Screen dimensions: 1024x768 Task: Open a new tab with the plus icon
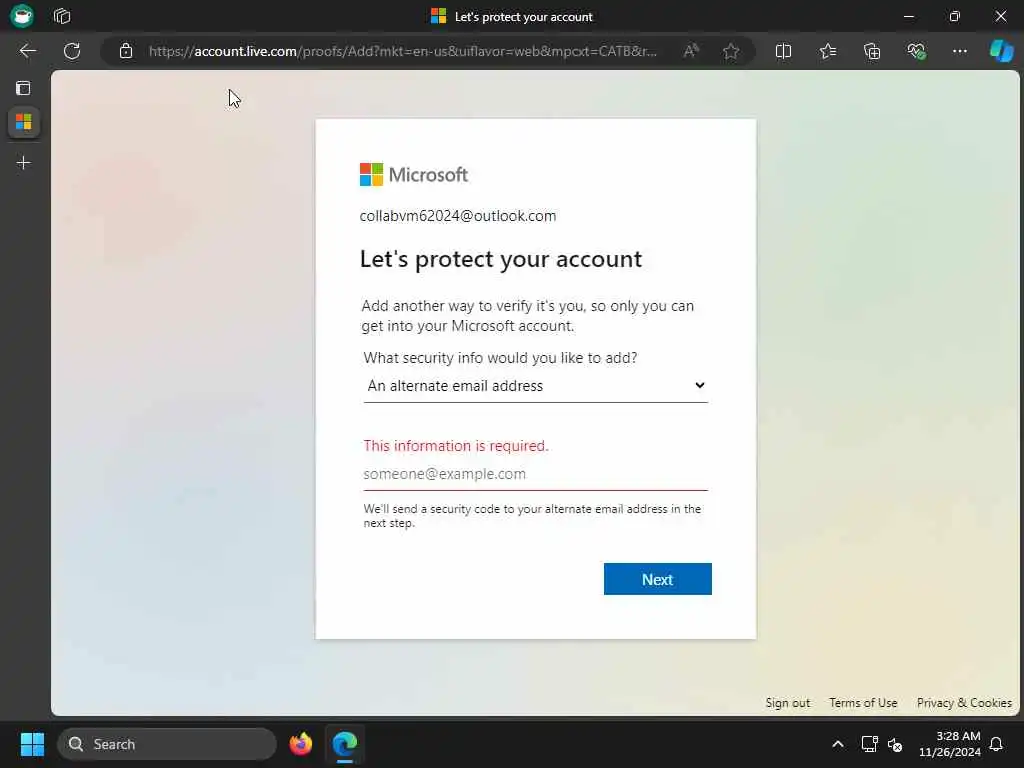click(x=24, y=163)
